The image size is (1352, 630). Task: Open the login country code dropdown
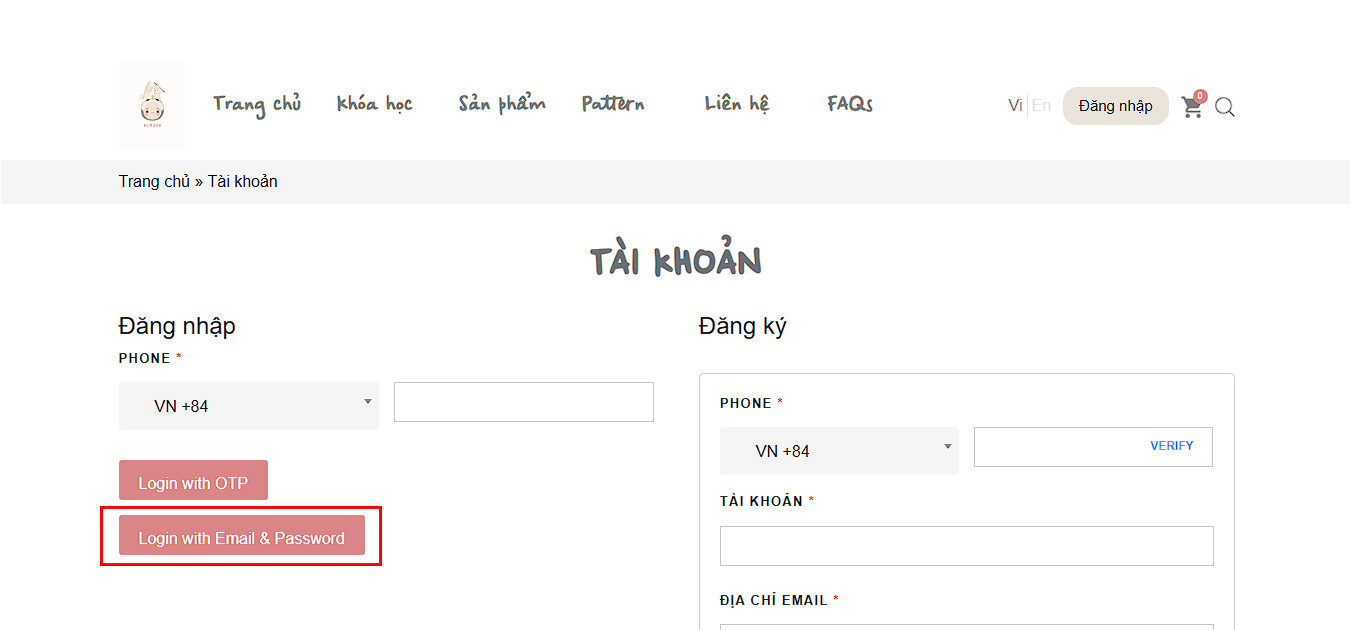(x=248, y=406)
